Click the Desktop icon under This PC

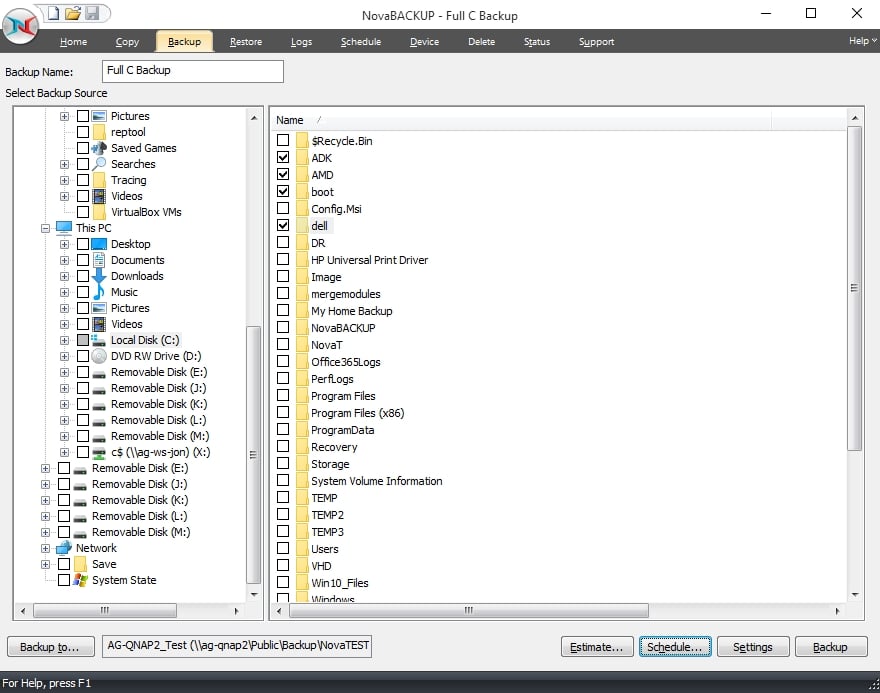pyautogui.click(x=99, y=244)
